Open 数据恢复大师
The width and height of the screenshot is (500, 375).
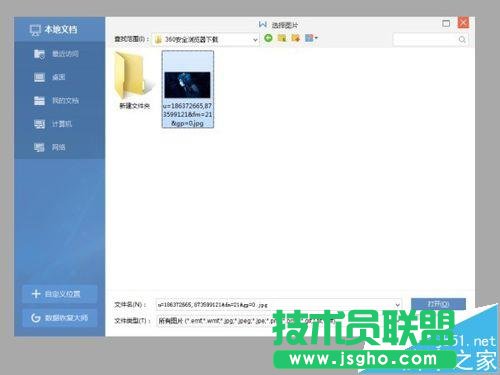60,318
